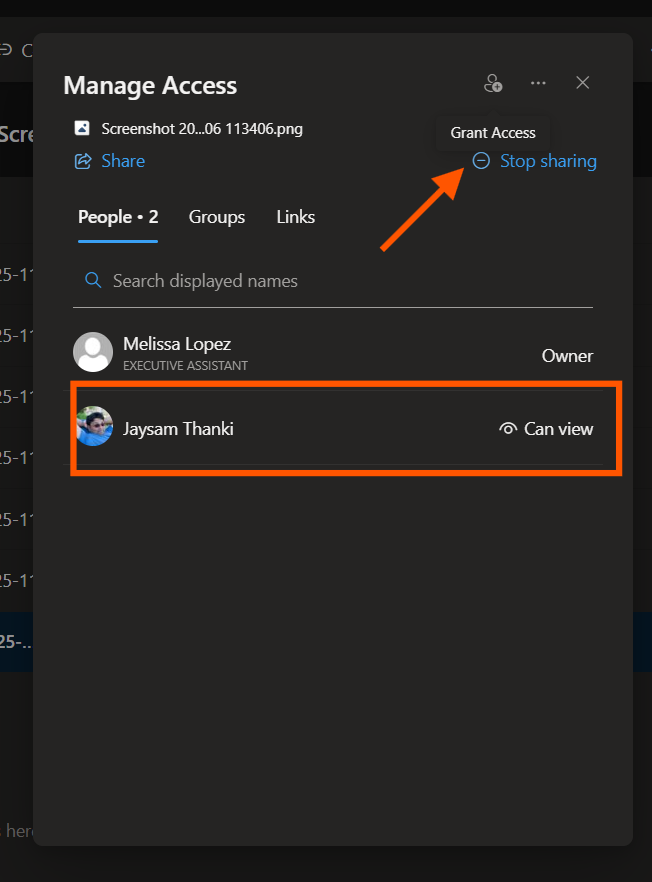Viewport: 652px width, 882px height.
Task: Select the Melissa Lopez name
Action: pyautogui.click(x=177, y=344)
